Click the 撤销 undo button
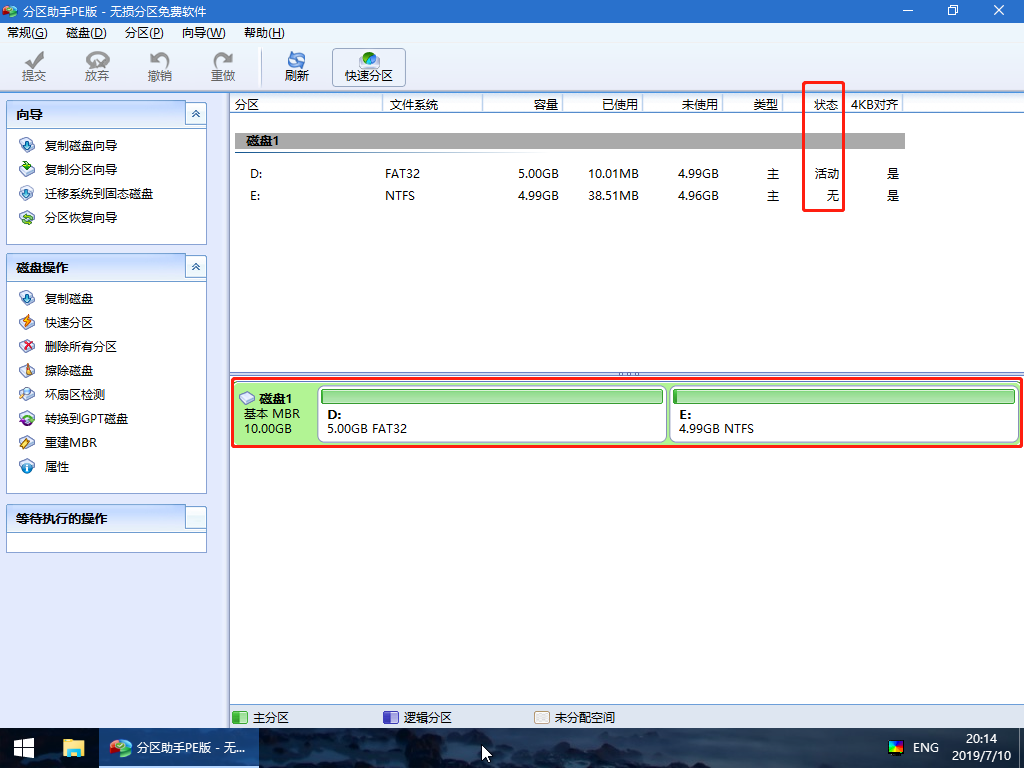The height and width of the screenshot is (768, 1024). click(x=160, y=66)
